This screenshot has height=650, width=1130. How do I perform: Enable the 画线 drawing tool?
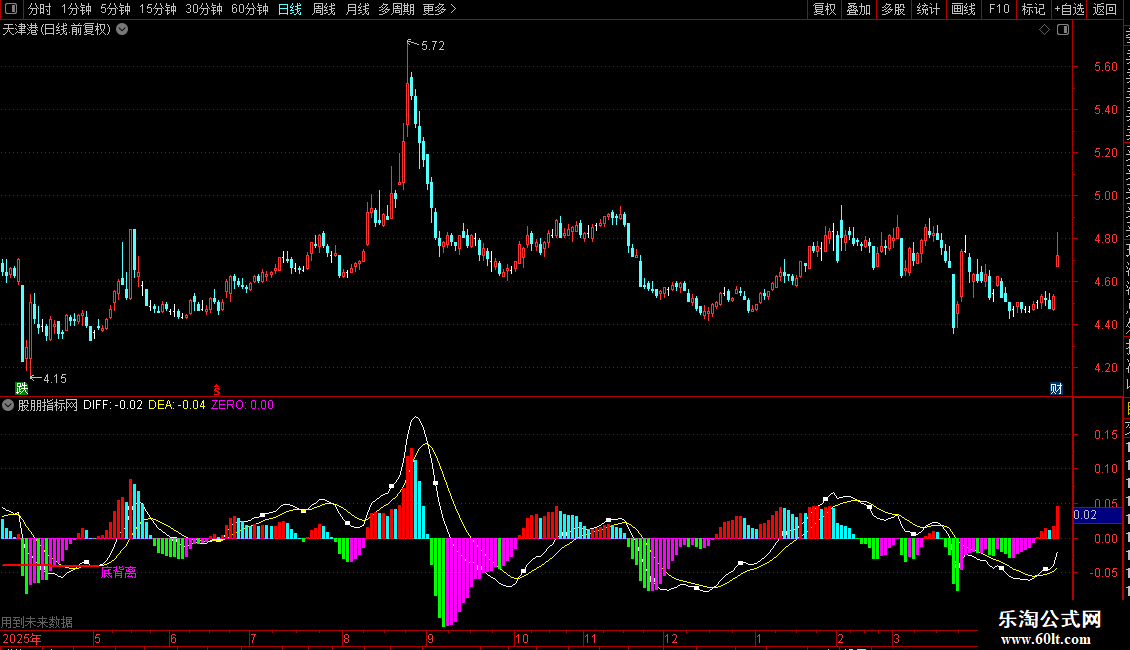click(x=964, y=9)
